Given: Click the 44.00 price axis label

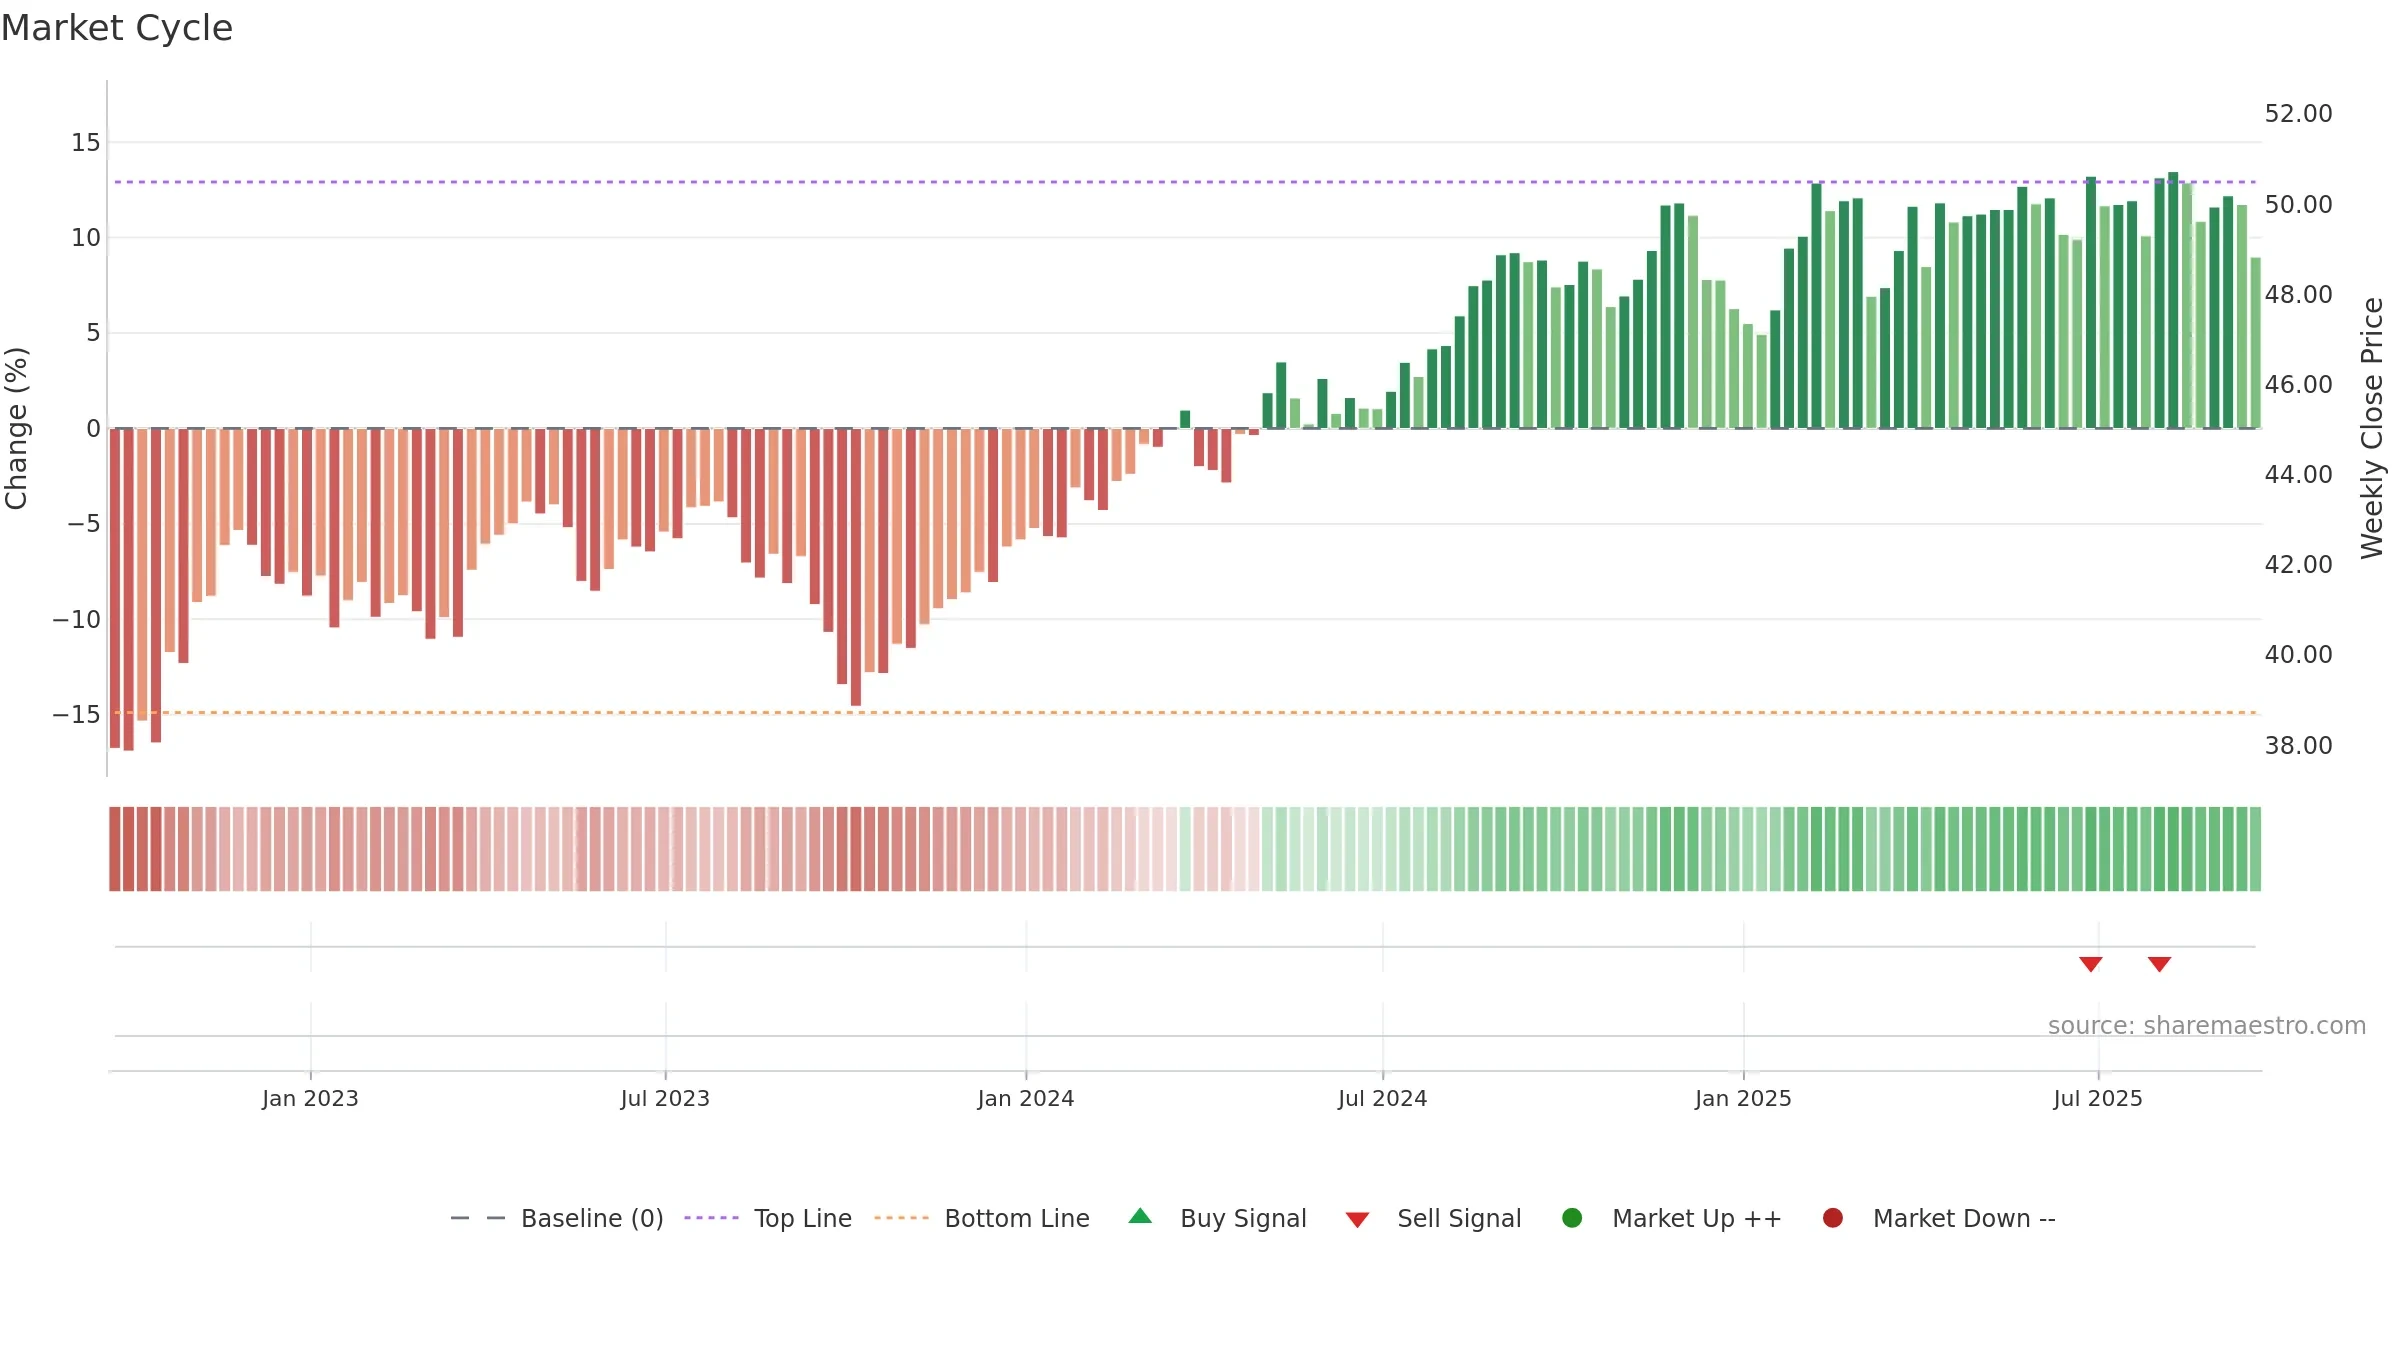Looking at the screenshot, I should [x=2298, y=475].
